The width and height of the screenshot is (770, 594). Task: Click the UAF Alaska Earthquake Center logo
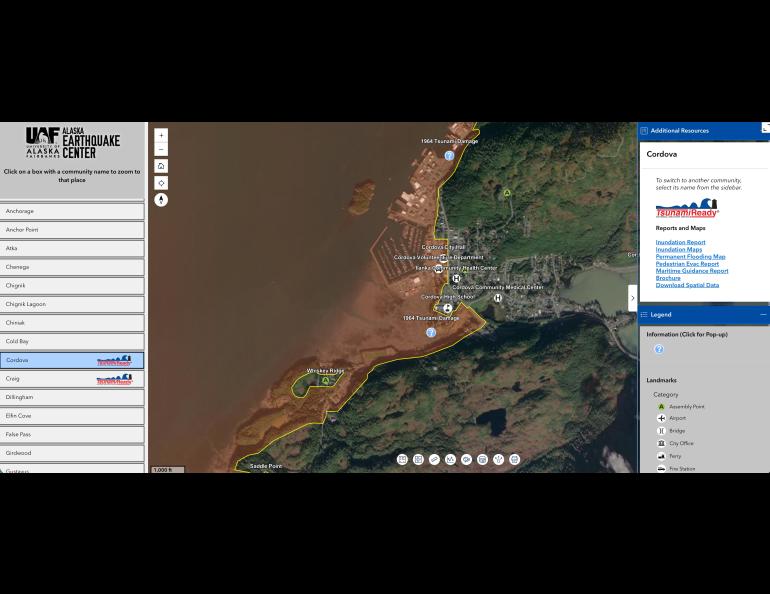[73, 142]
